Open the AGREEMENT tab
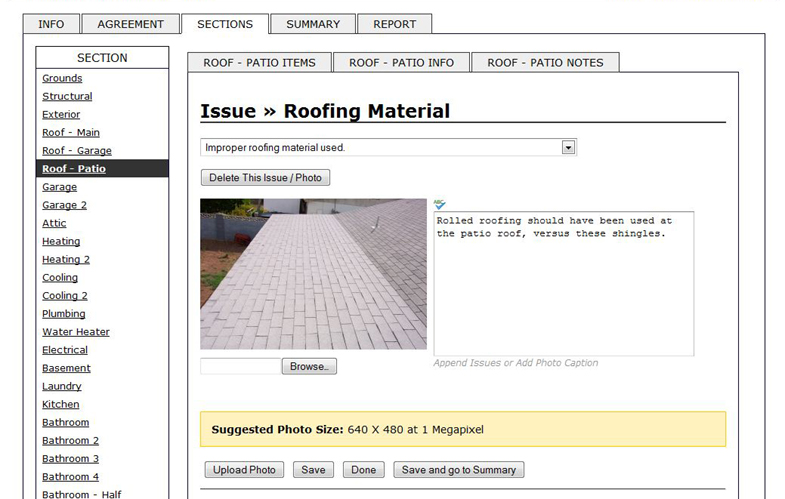 pyautogui.click(x=130, y=24)
